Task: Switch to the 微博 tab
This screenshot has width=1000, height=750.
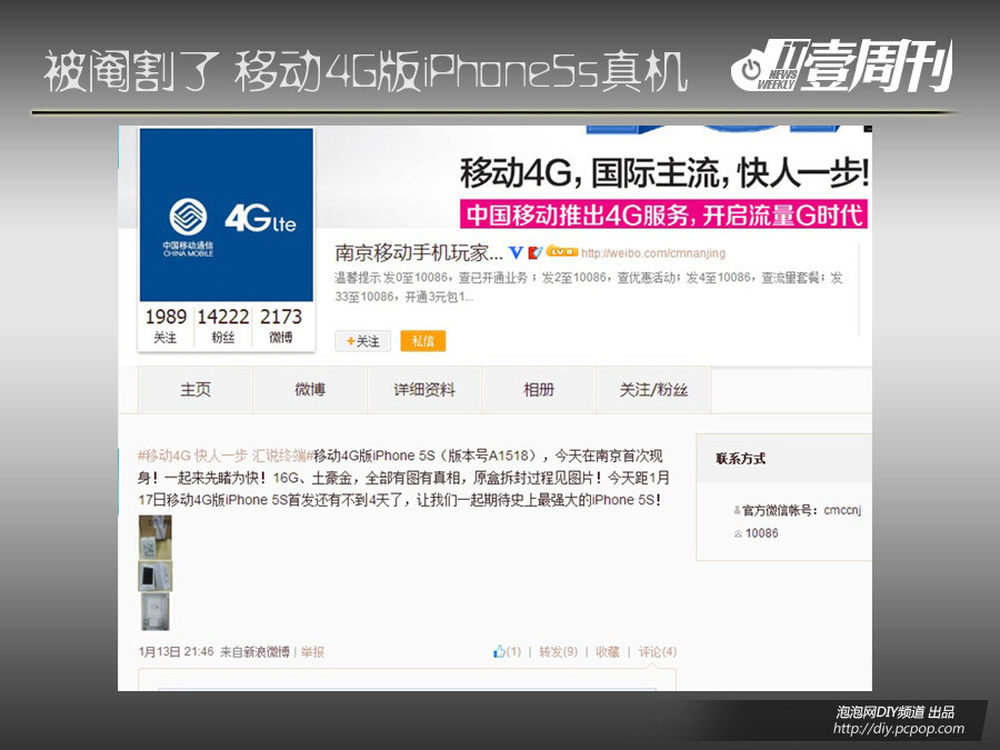Action: (310, 390)
